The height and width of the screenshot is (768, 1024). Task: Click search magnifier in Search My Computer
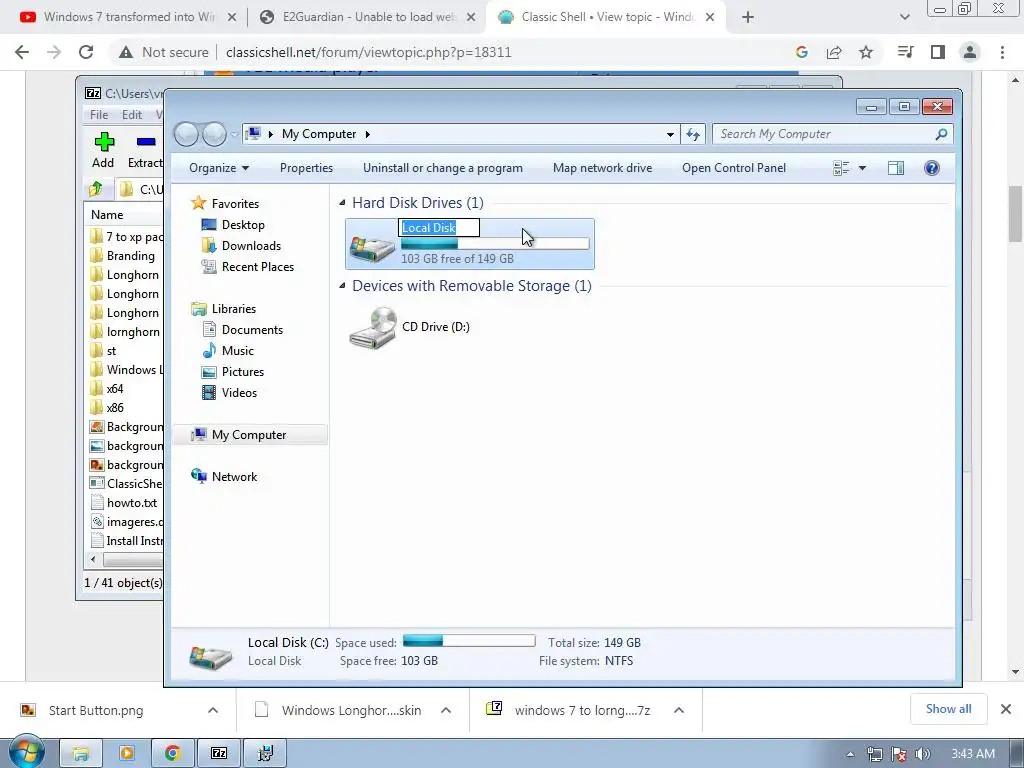pyautogui.click(x=941, y=134)
